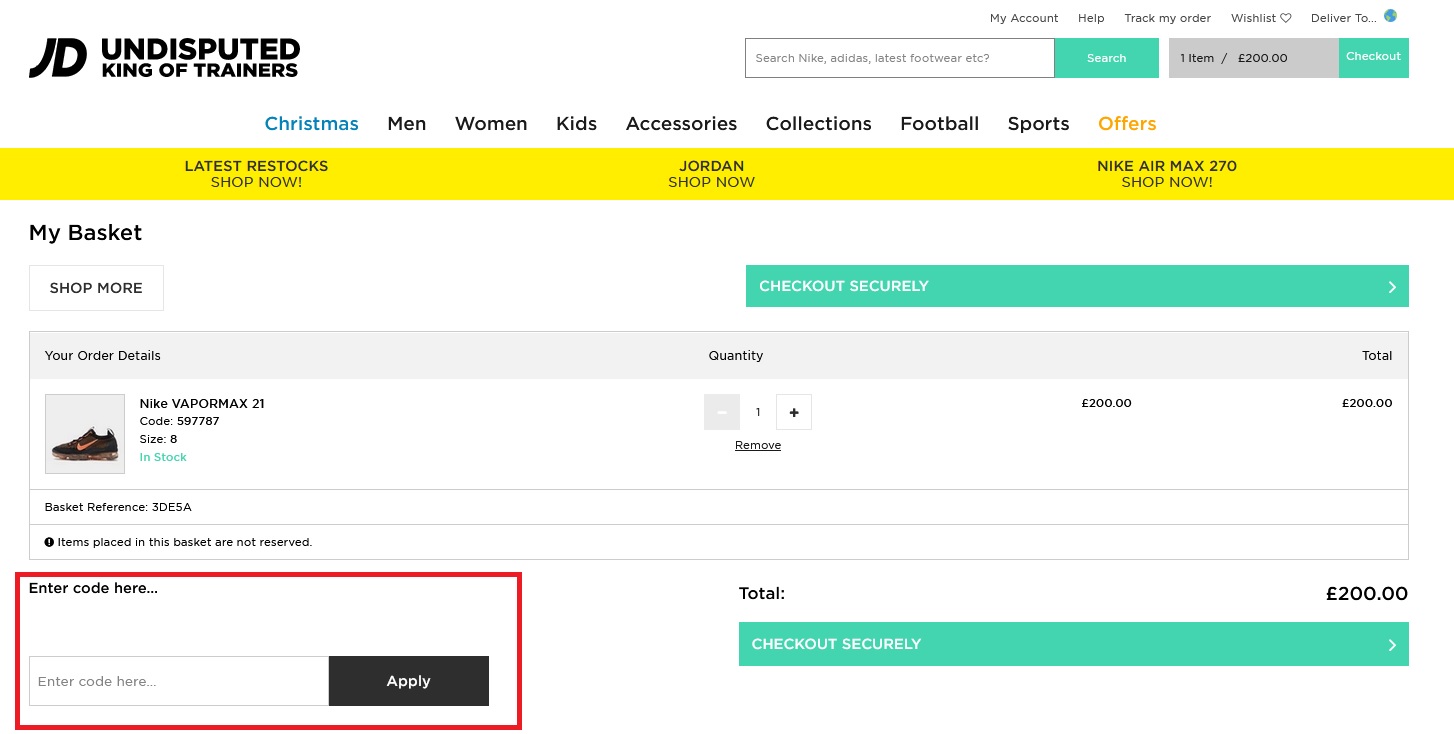Click the teal Search button

[1107, 58]
